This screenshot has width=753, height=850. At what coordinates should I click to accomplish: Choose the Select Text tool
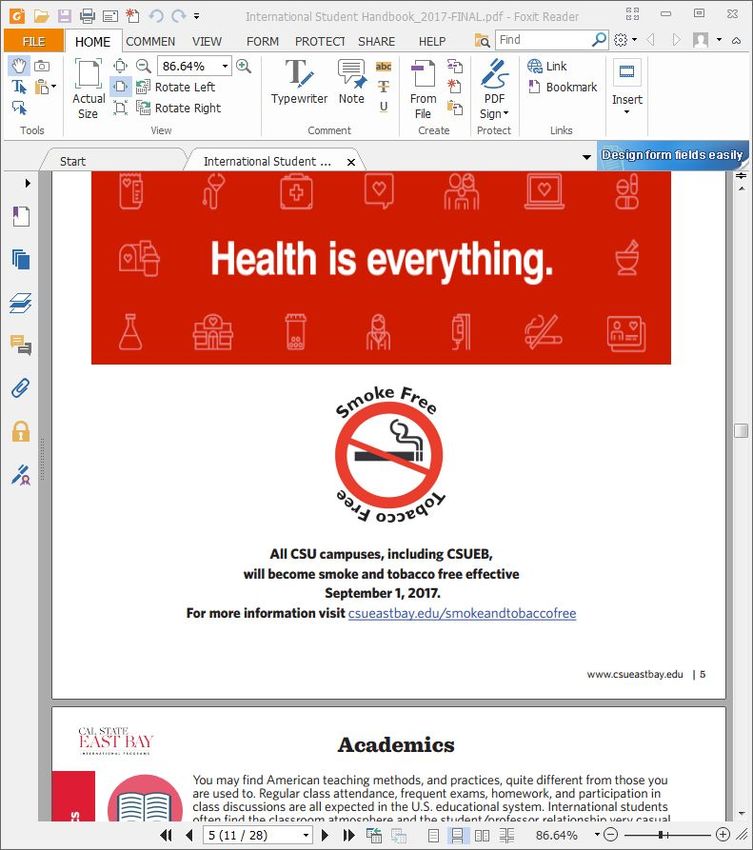point(18,87)
